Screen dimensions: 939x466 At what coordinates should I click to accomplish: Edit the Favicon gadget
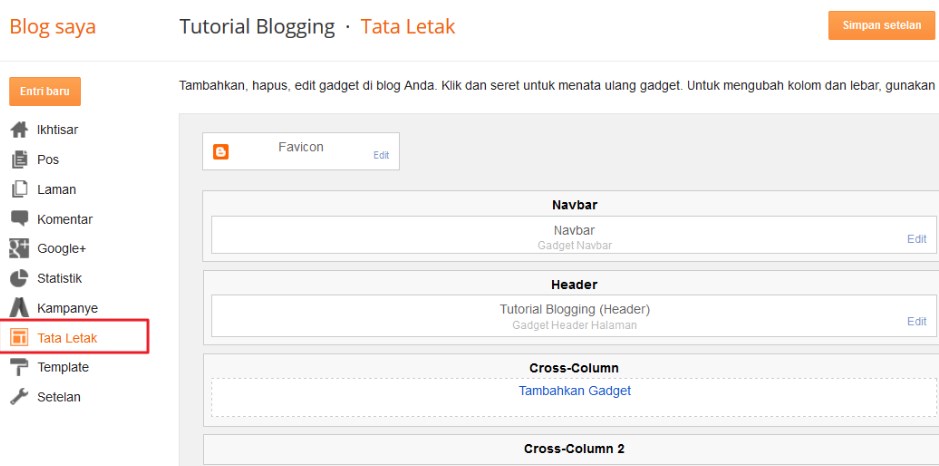381,156
